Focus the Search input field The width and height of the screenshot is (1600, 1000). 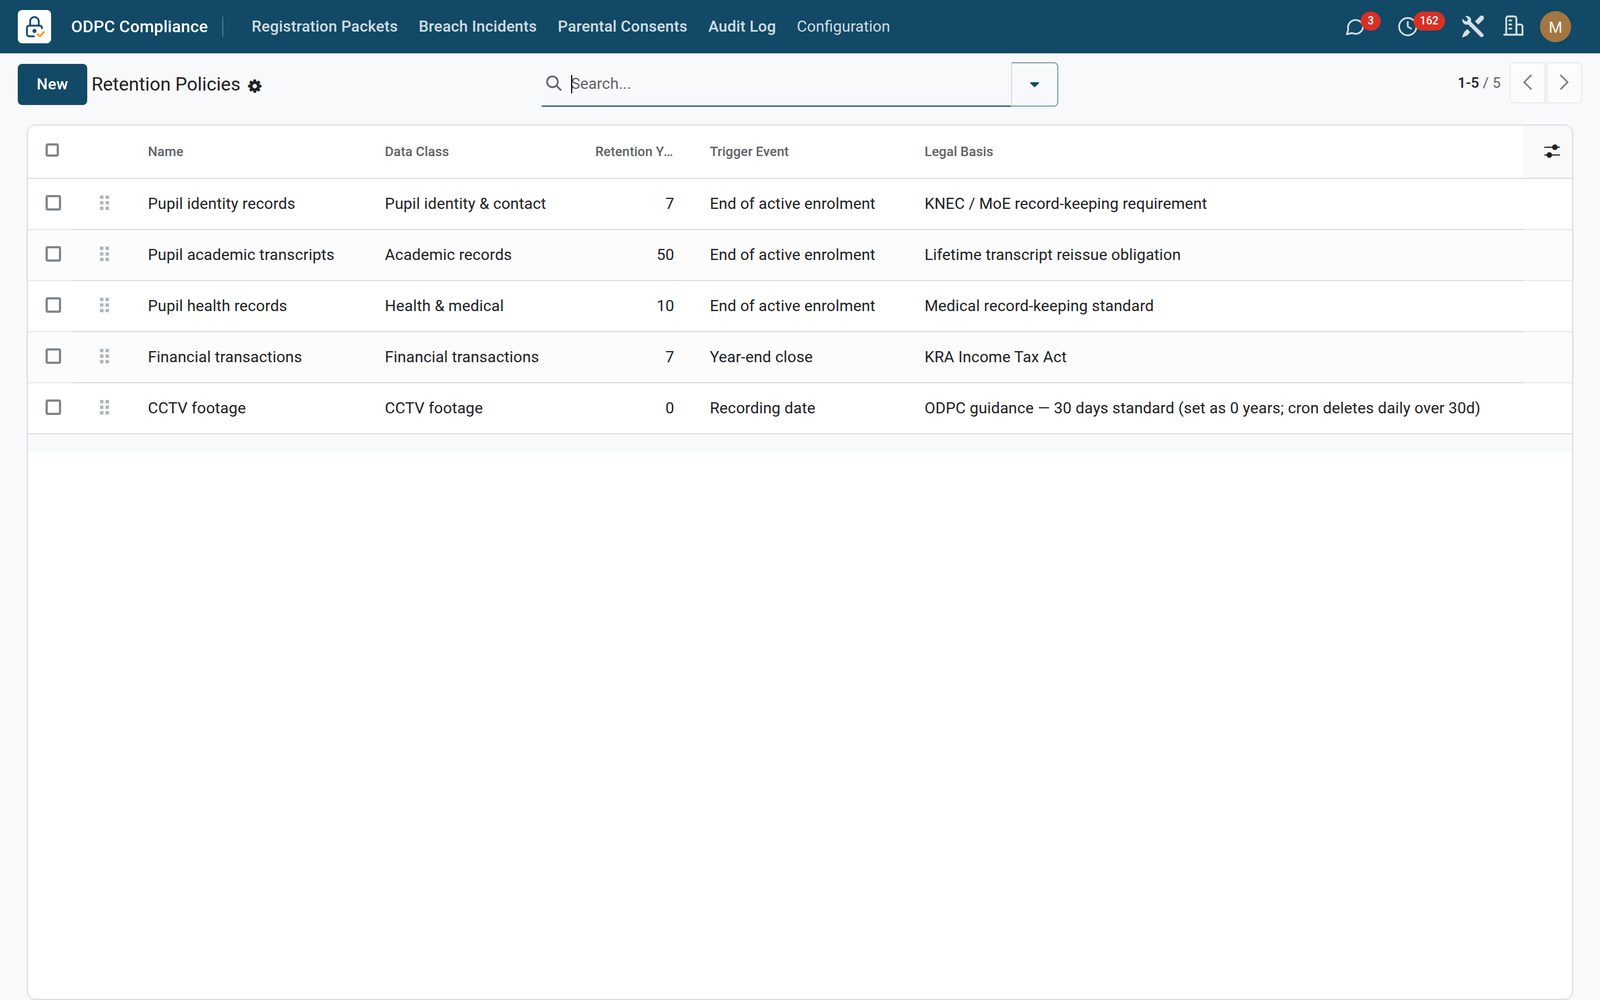tap(788, 84)
